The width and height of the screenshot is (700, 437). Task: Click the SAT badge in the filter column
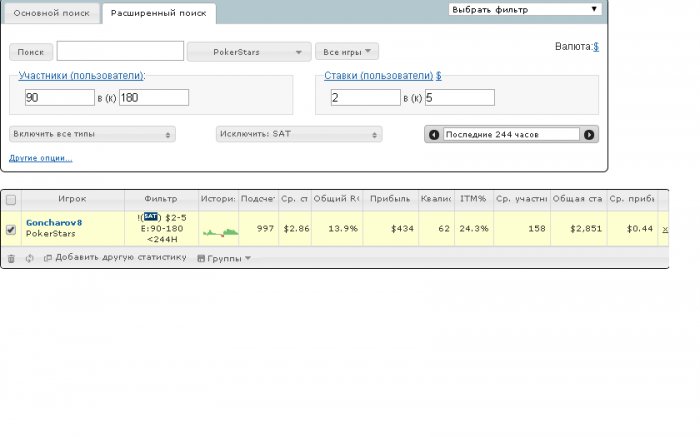pos(151,217)
